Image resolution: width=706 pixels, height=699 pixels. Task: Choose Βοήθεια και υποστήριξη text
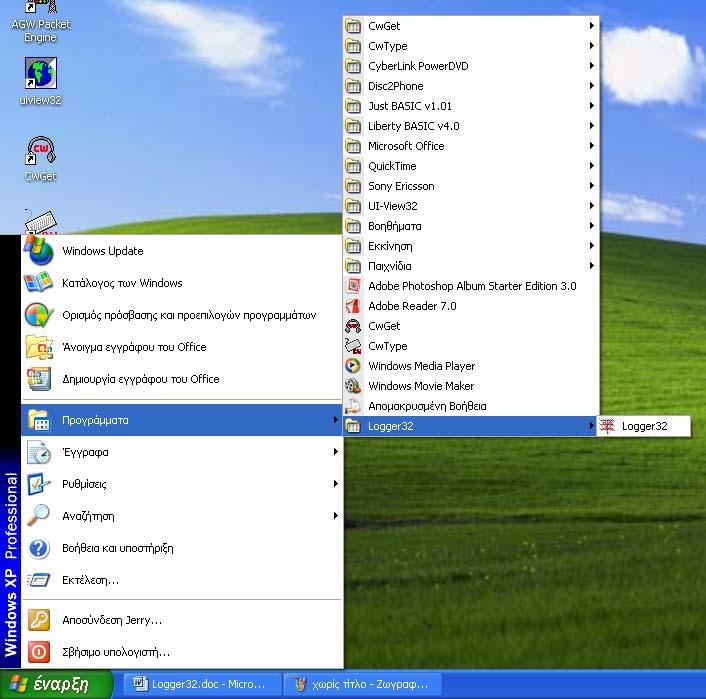[x=118, y=548]
